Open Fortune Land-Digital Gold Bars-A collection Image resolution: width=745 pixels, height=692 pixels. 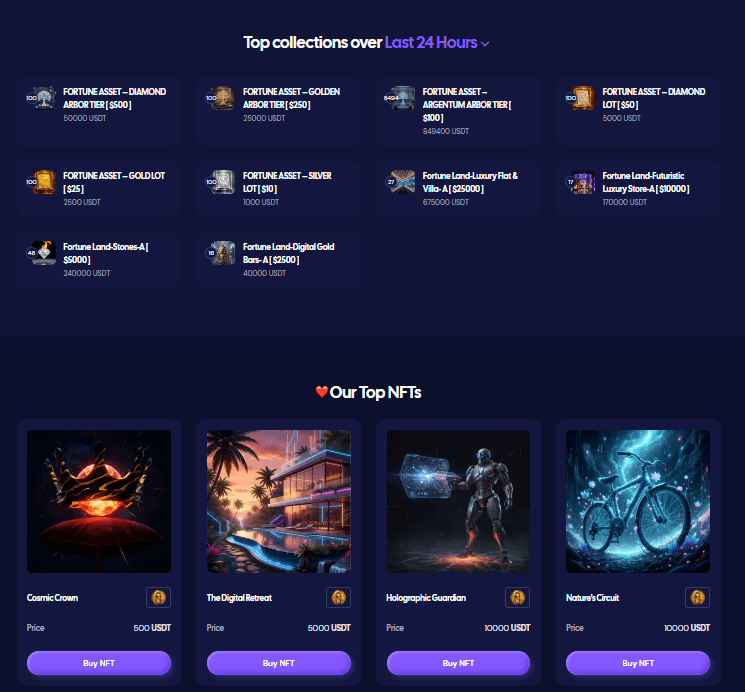pos(278,260)
